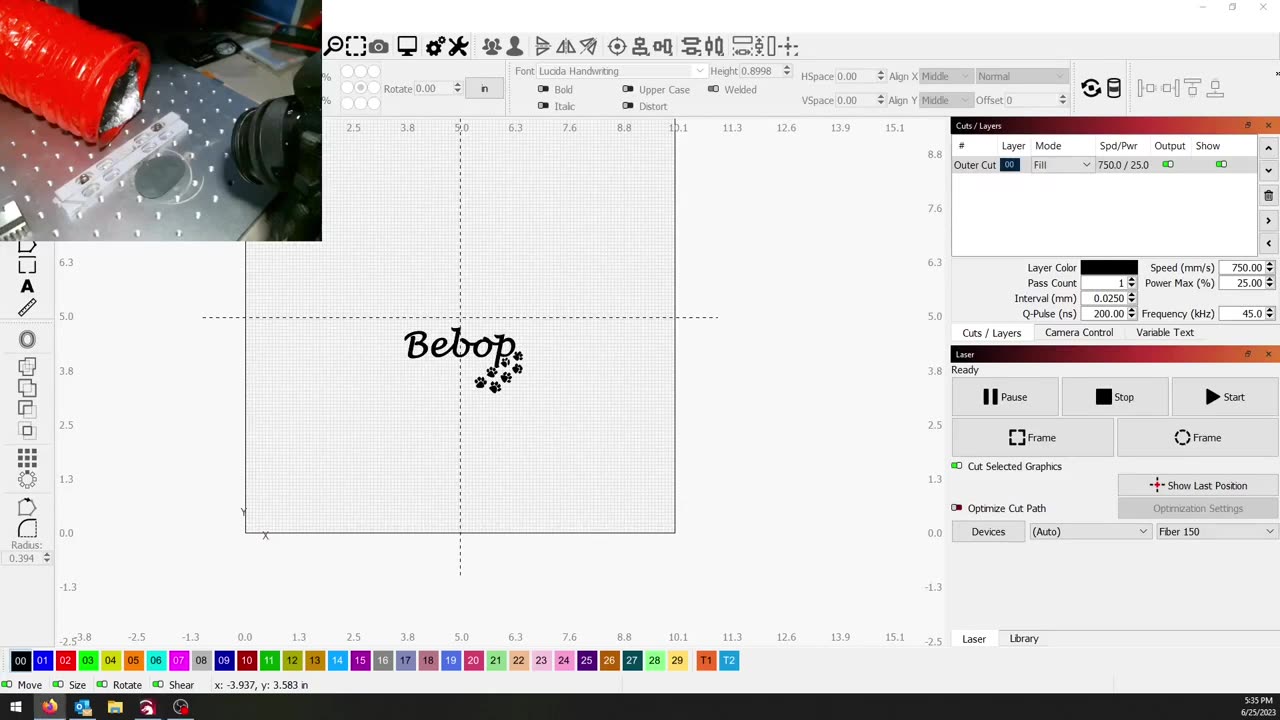Screen dimensions: 1280x720
Task: Open the (Auto) port dropdown
Action: click(1090, 532)
